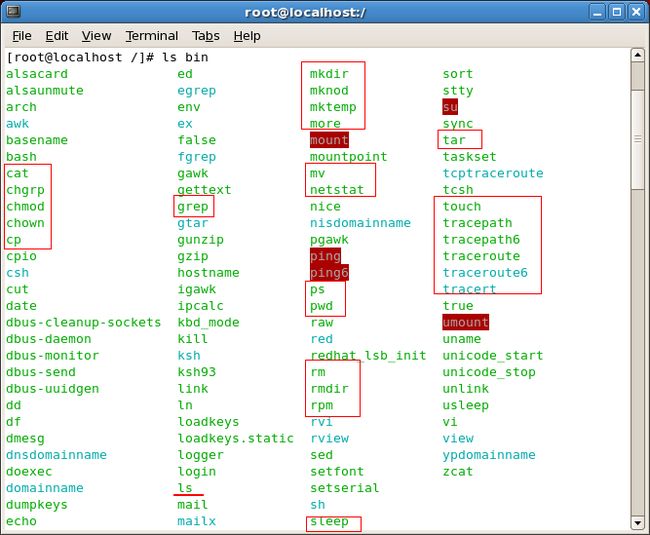This screenshot has width=650, height=535.
Task: Click the 'ypdomainname' entry
Action: 489,455
